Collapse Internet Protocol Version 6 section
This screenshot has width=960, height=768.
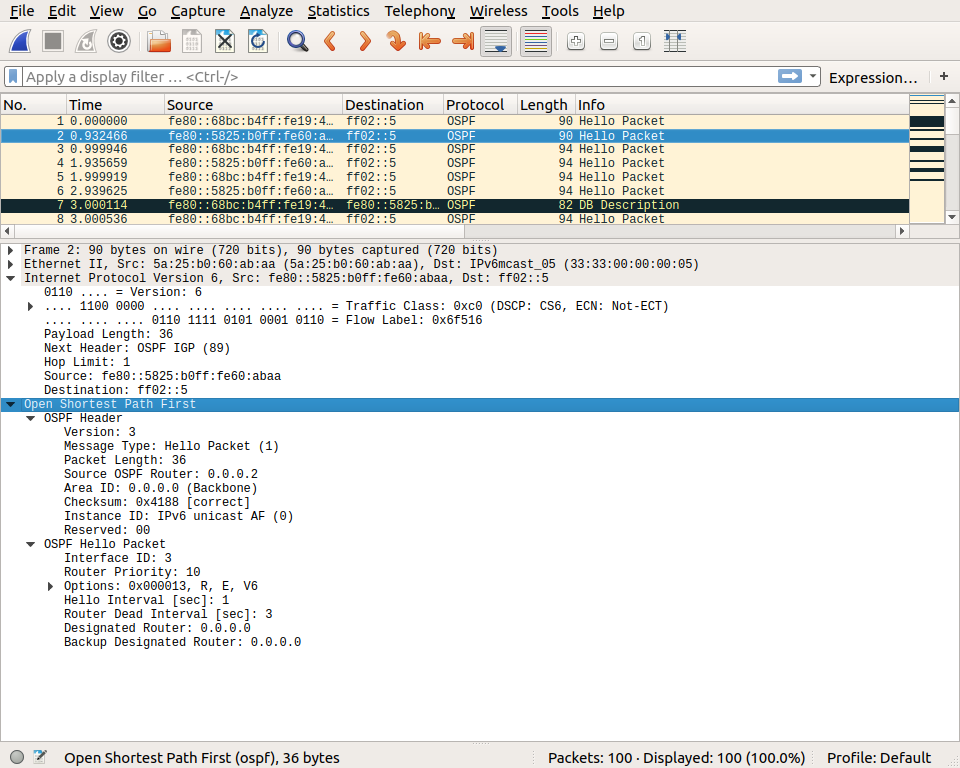click(x=10, y=278)
